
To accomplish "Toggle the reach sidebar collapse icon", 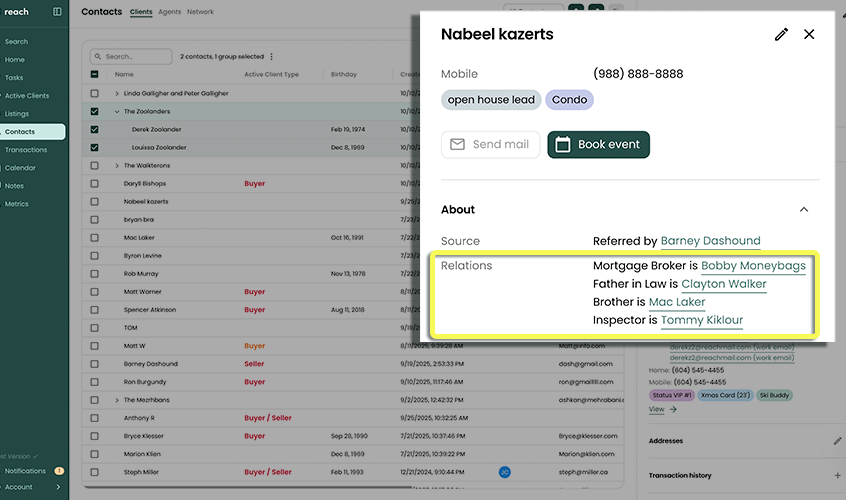I will (57, 12).
